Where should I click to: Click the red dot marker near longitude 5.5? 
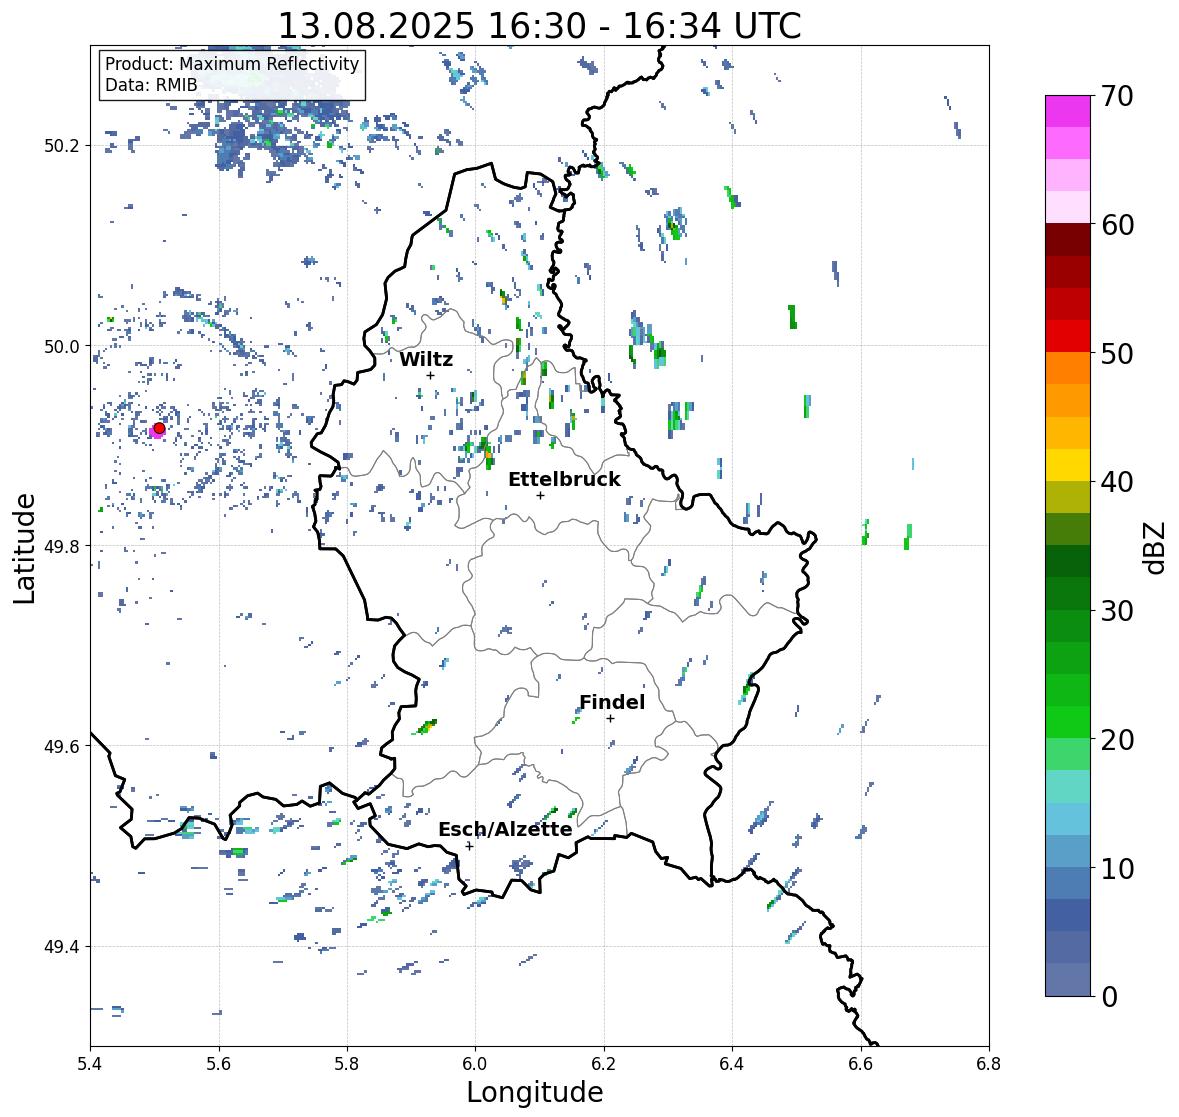(159, 428)
